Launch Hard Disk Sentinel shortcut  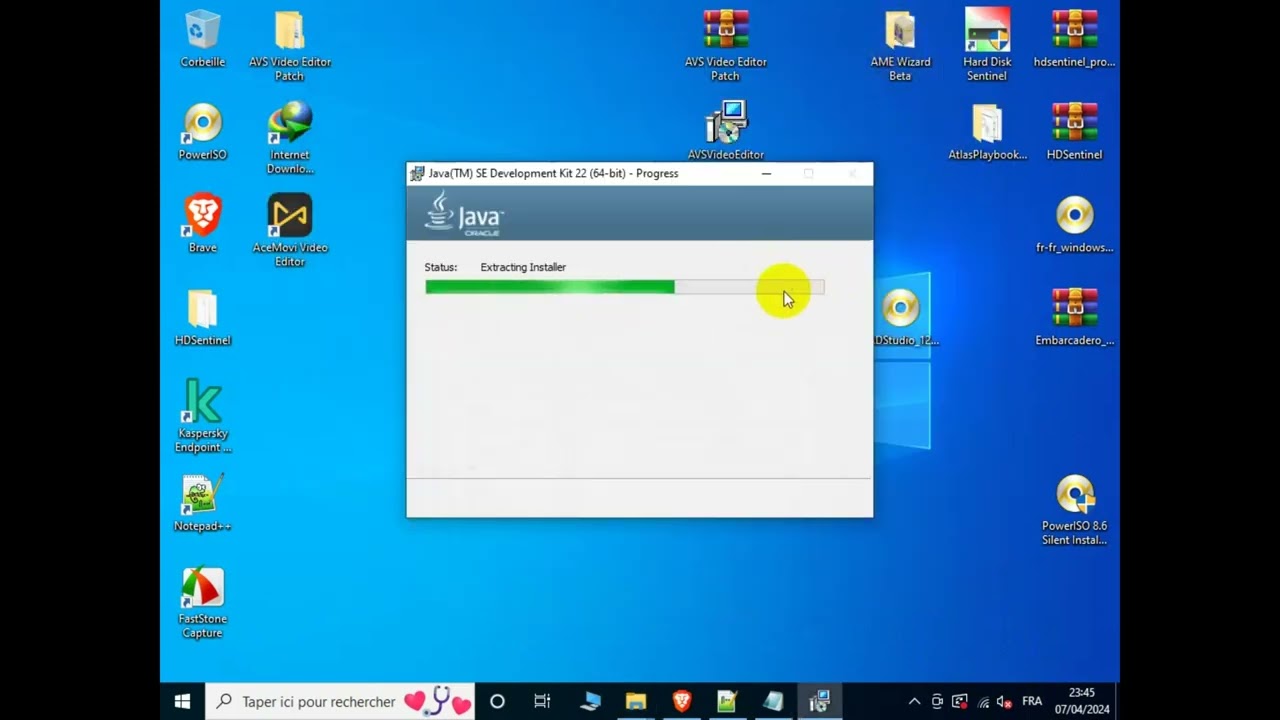(987, 46)
